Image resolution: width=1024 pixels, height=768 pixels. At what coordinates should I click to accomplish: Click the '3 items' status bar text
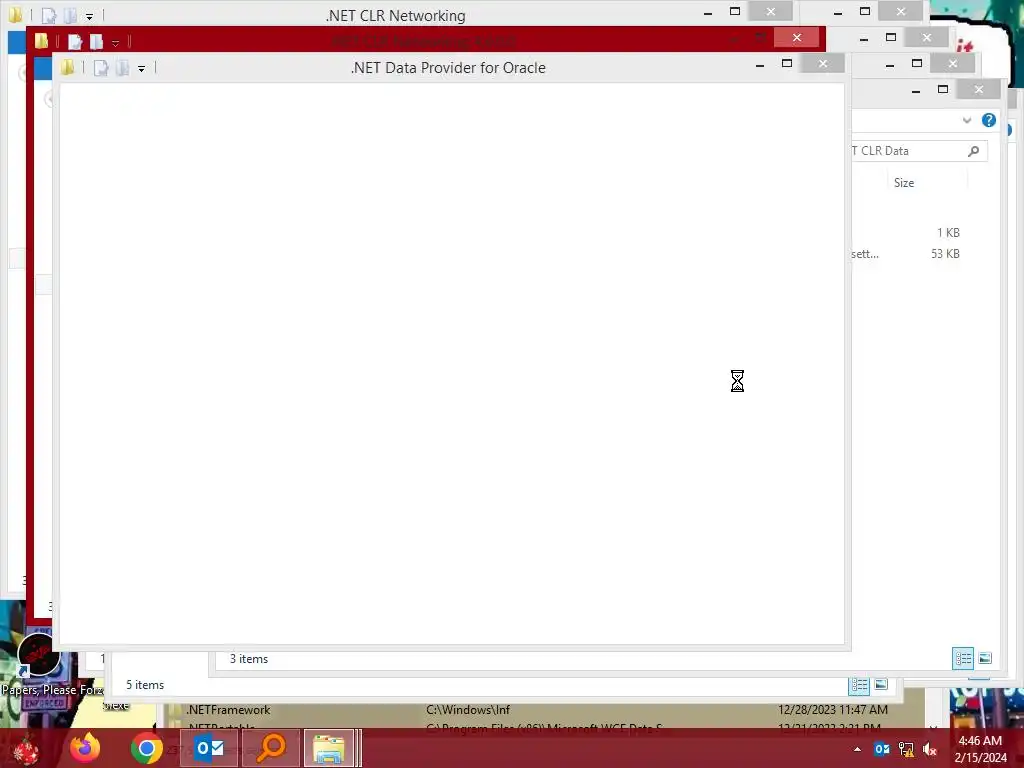[249, 659]
